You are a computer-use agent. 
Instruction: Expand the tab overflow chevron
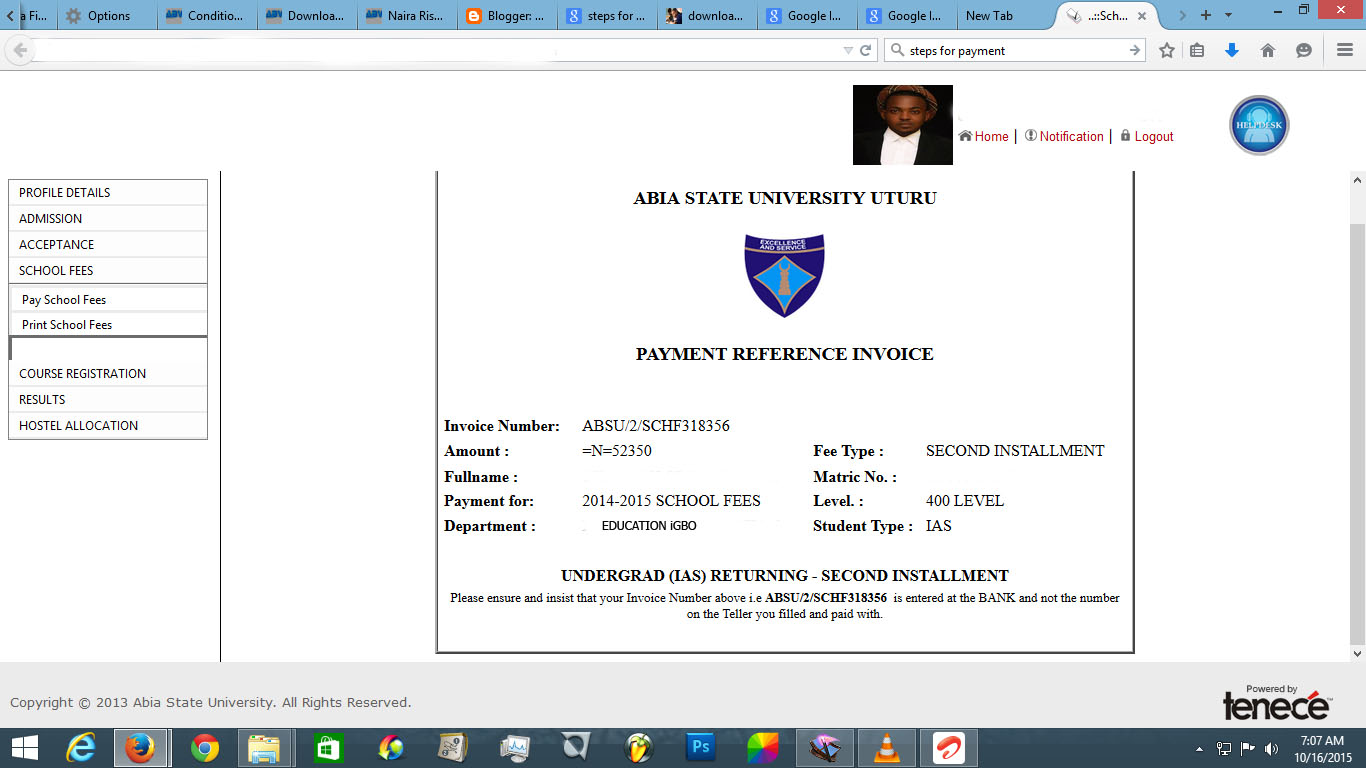pos(1182,15)
